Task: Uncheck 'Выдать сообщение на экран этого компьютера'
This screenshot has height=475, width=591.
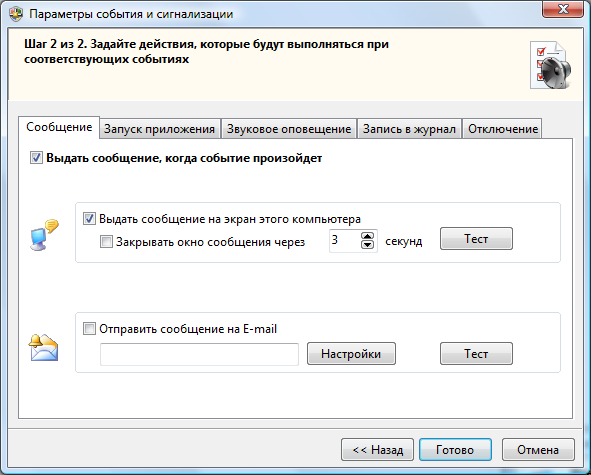Action: click(x=89, y=219)
